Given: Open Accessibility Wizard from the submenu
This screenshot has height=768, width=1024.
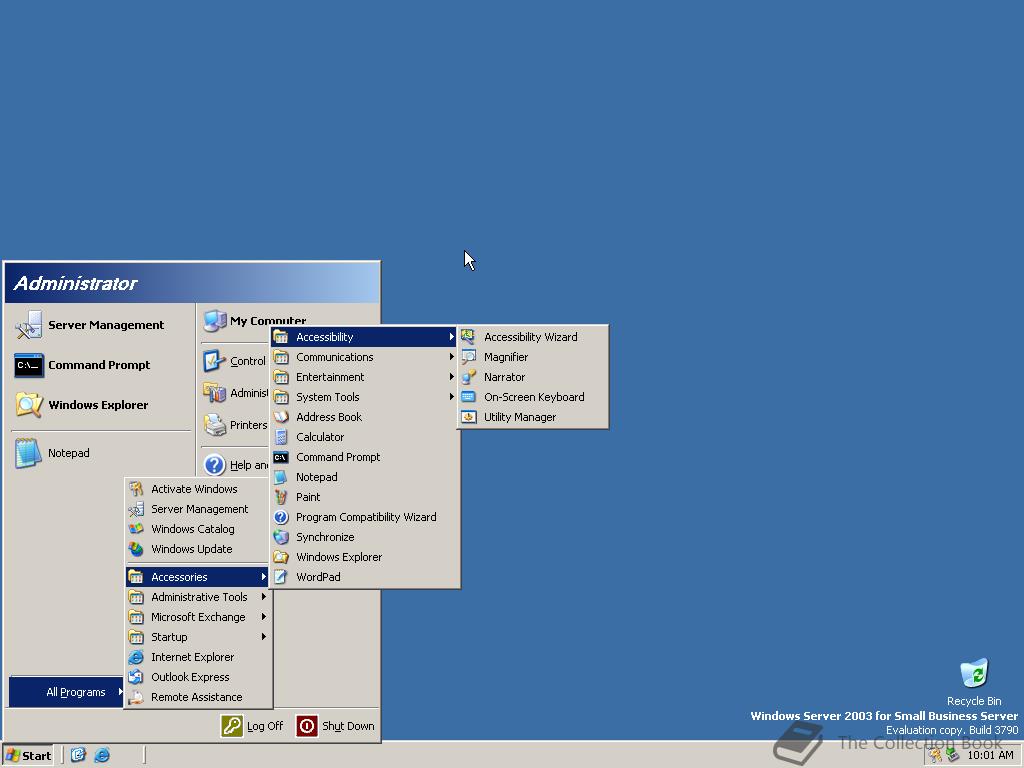Looking at the screenshot, I should point(533,337).
